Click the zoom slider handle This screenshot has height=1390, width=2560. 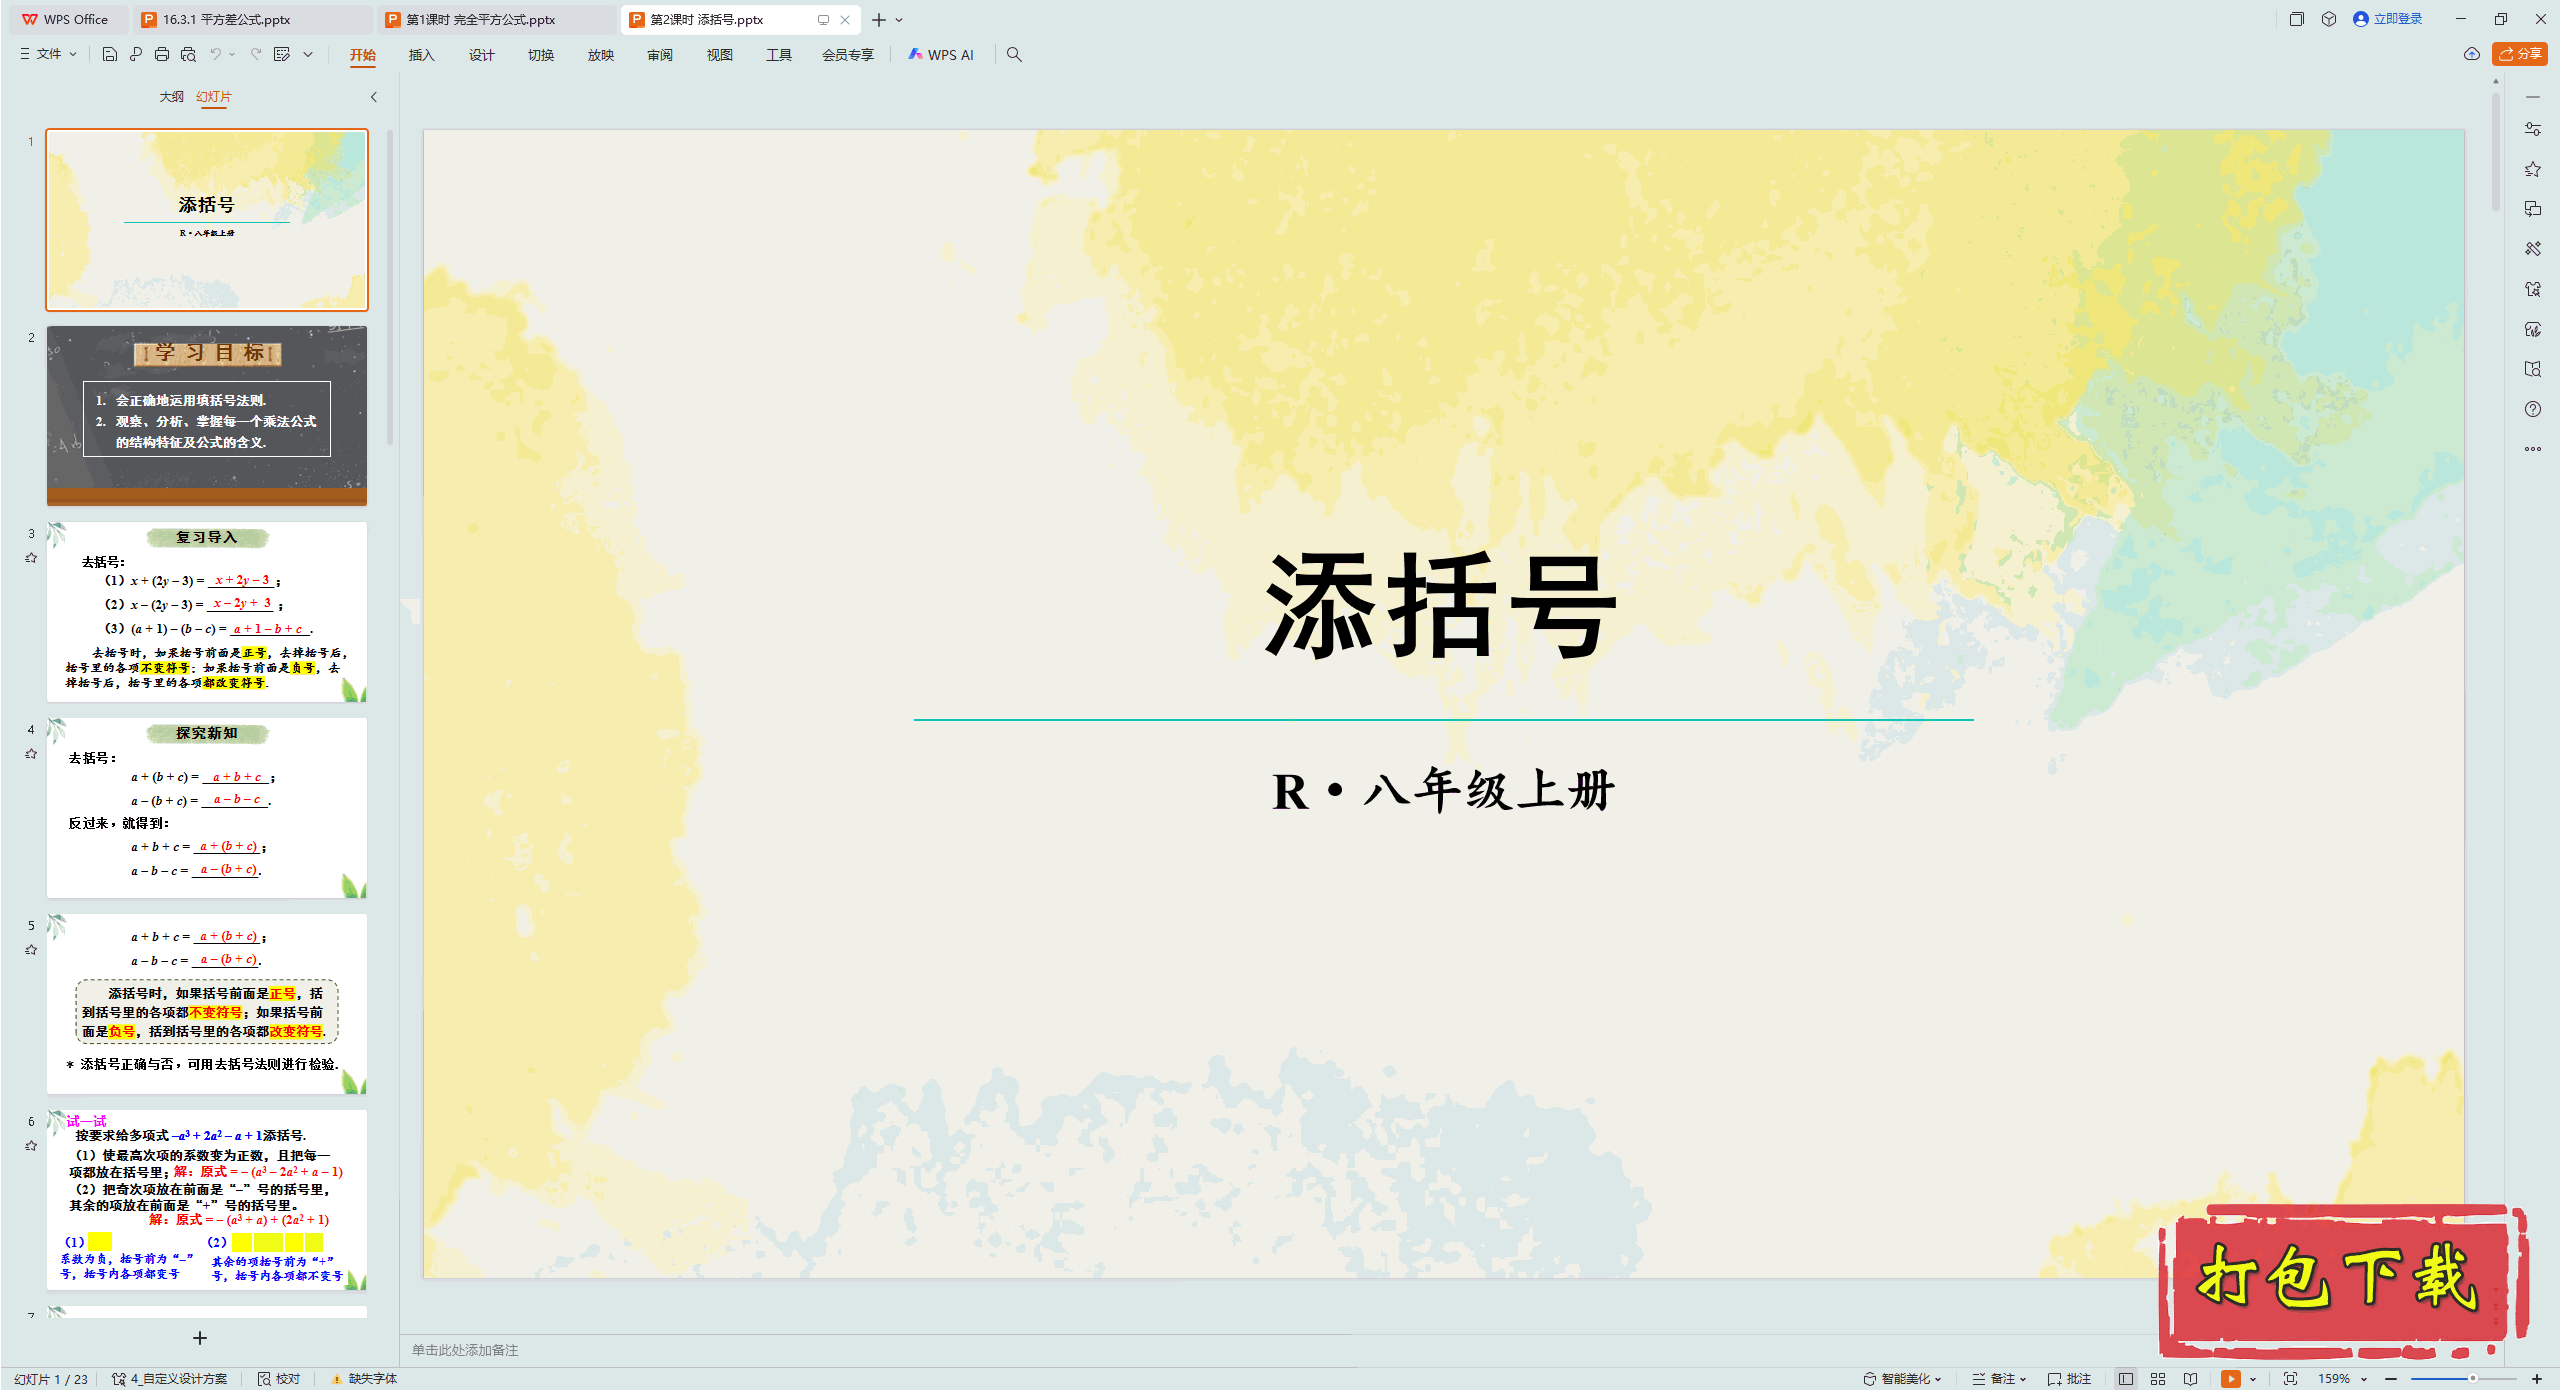pyautogui.click(x=2472, y=1378)
